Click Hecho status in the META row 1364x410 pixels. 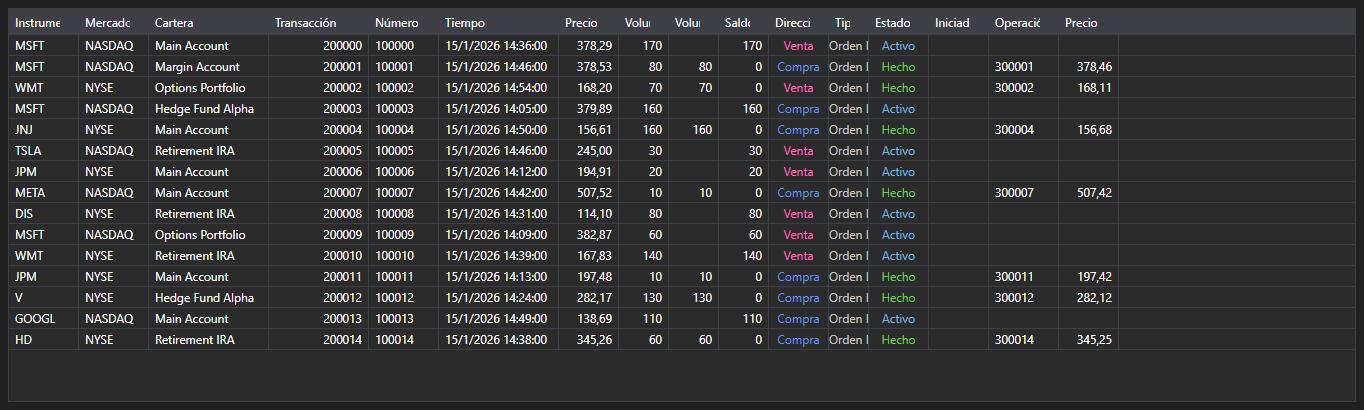(x=898, y=193)
